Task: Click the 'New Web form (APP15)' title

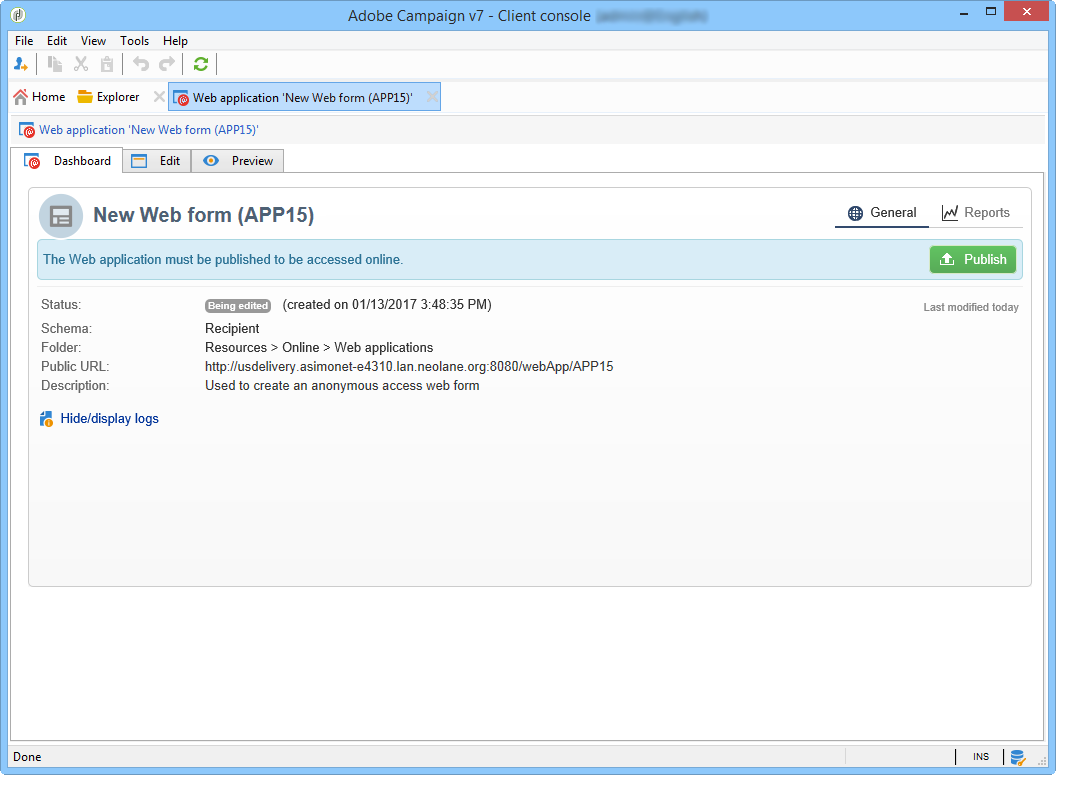Action: tap(204, 215)
